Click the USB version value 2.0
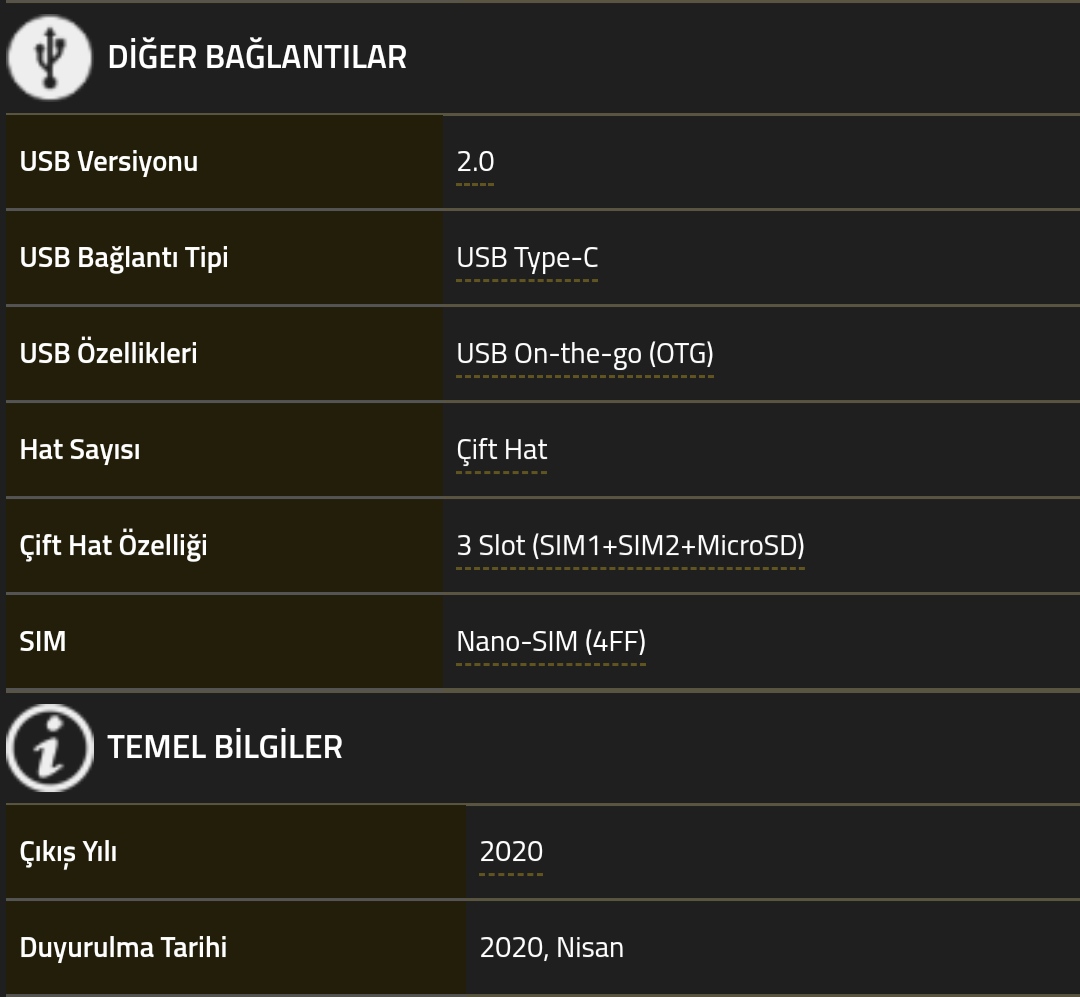The image size is (1080, 997). 475,162
